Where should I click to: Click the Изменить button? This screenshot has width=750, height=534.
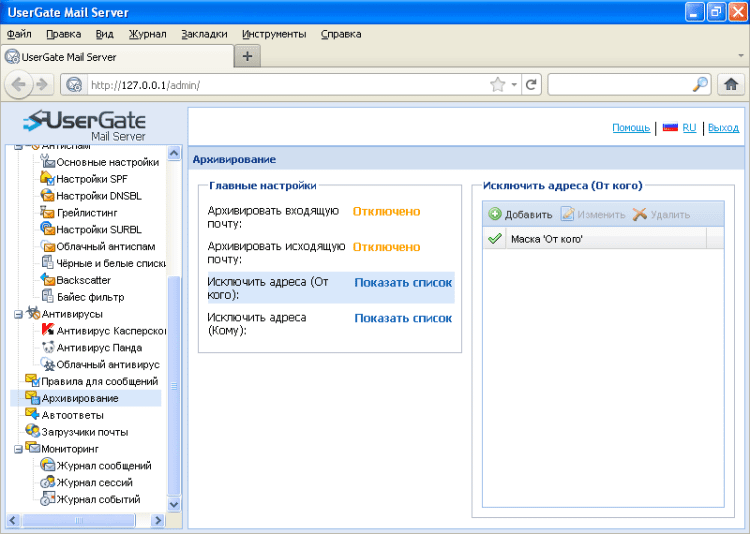(593, 214)
